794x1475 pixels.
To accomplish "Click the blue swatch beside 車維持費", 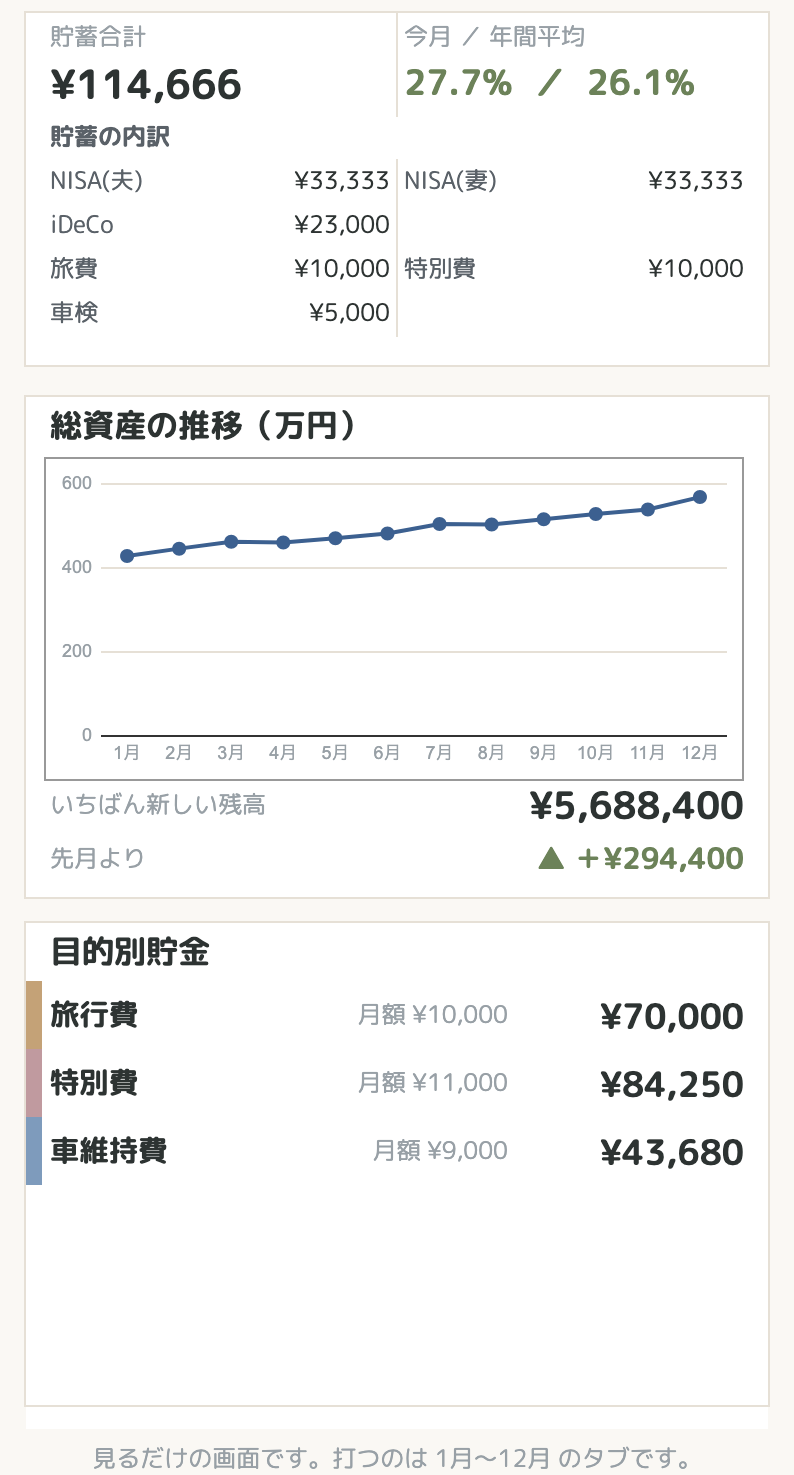I will click(x=34, y=1151).
